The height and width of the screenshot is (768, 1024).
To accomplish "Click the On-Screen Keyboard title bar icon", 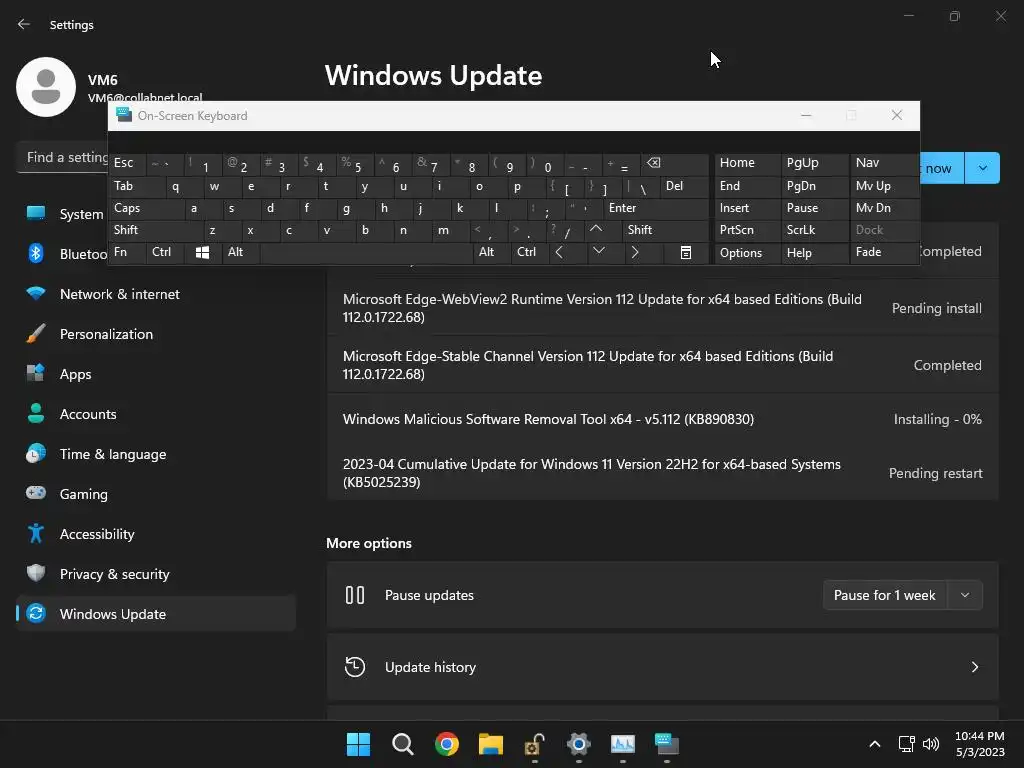I will 123,115.
